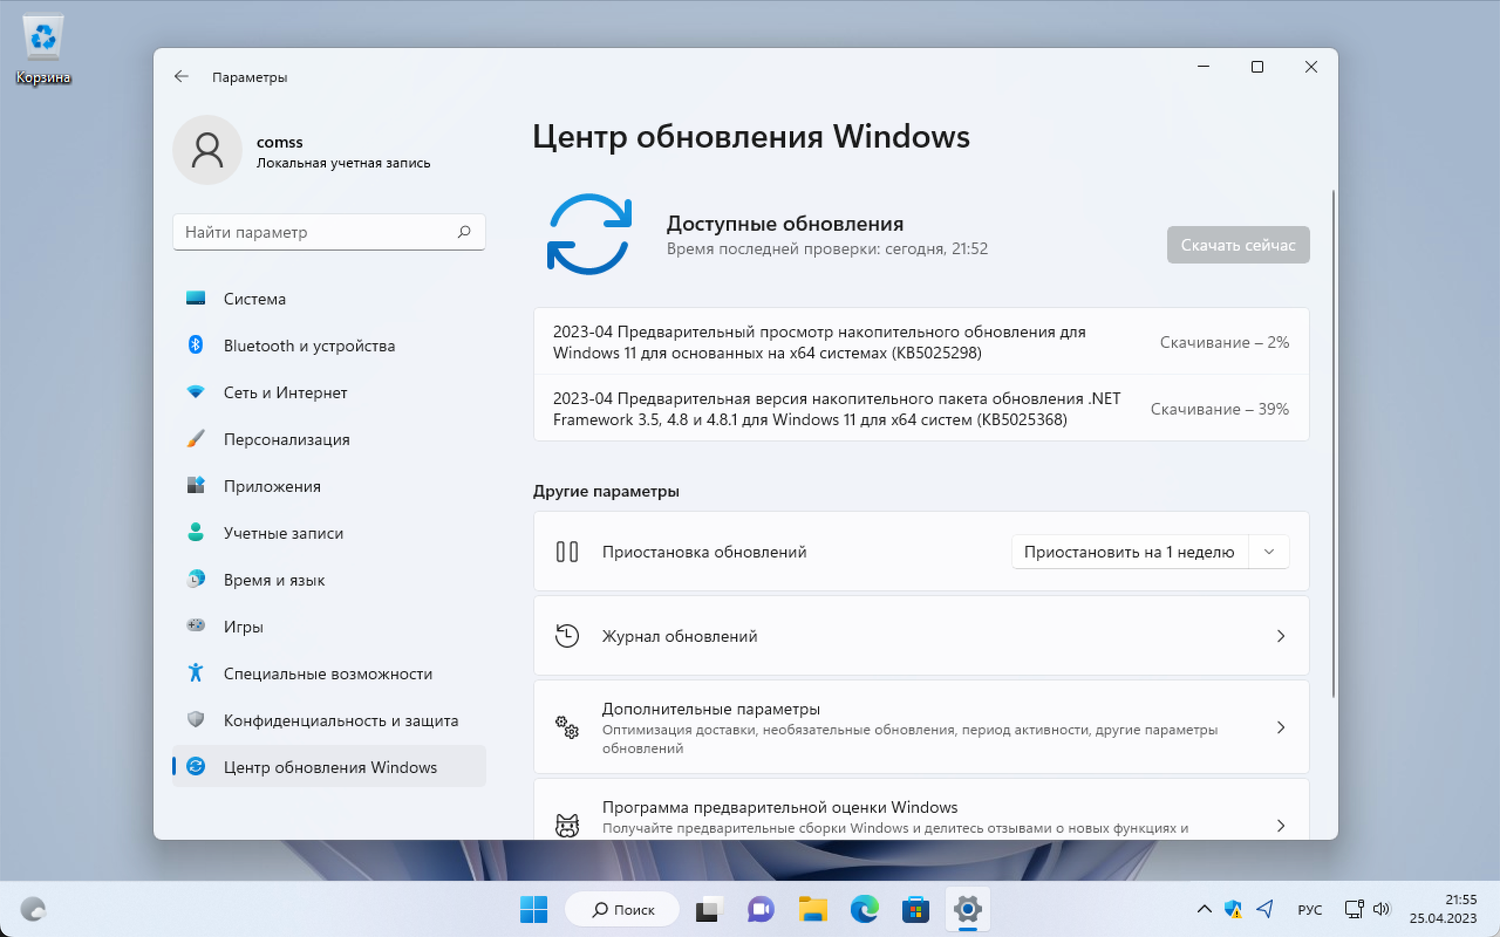Click the Локальная учетная запись label
1500x937 pixels.
pyautogui.click(x=343, y=163)
